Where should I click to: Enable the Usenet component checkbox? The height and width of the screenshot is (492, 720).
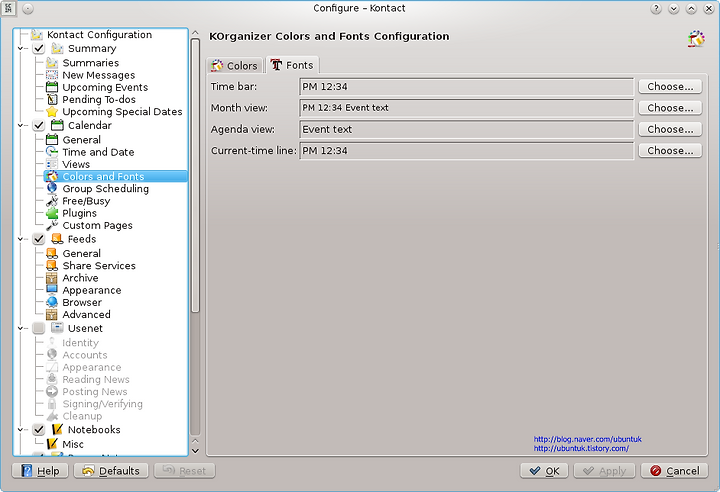pos(39,328)
